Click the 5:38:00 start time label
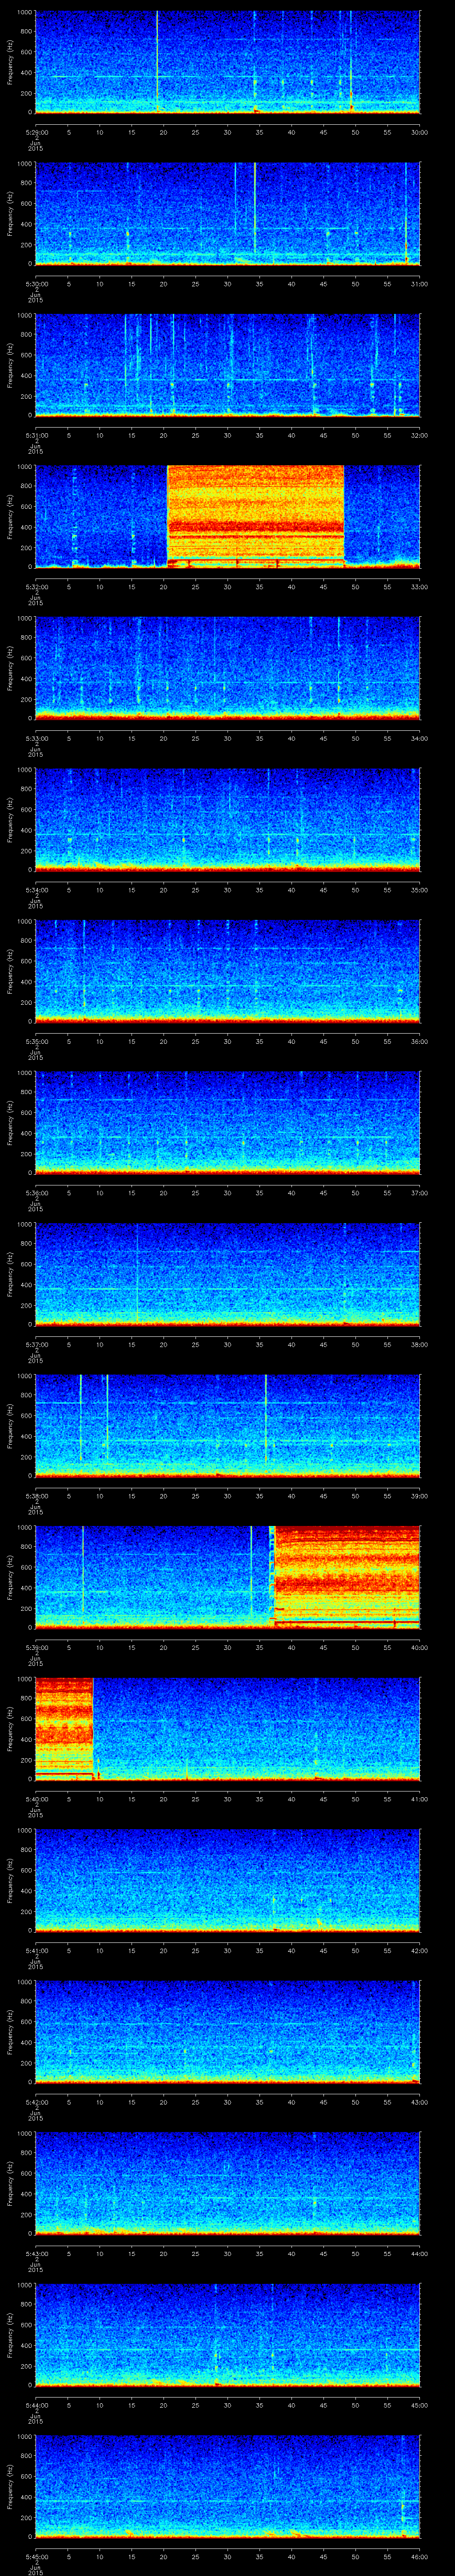This screenshot has width=455, height=2576. (x=36, y=1496)
